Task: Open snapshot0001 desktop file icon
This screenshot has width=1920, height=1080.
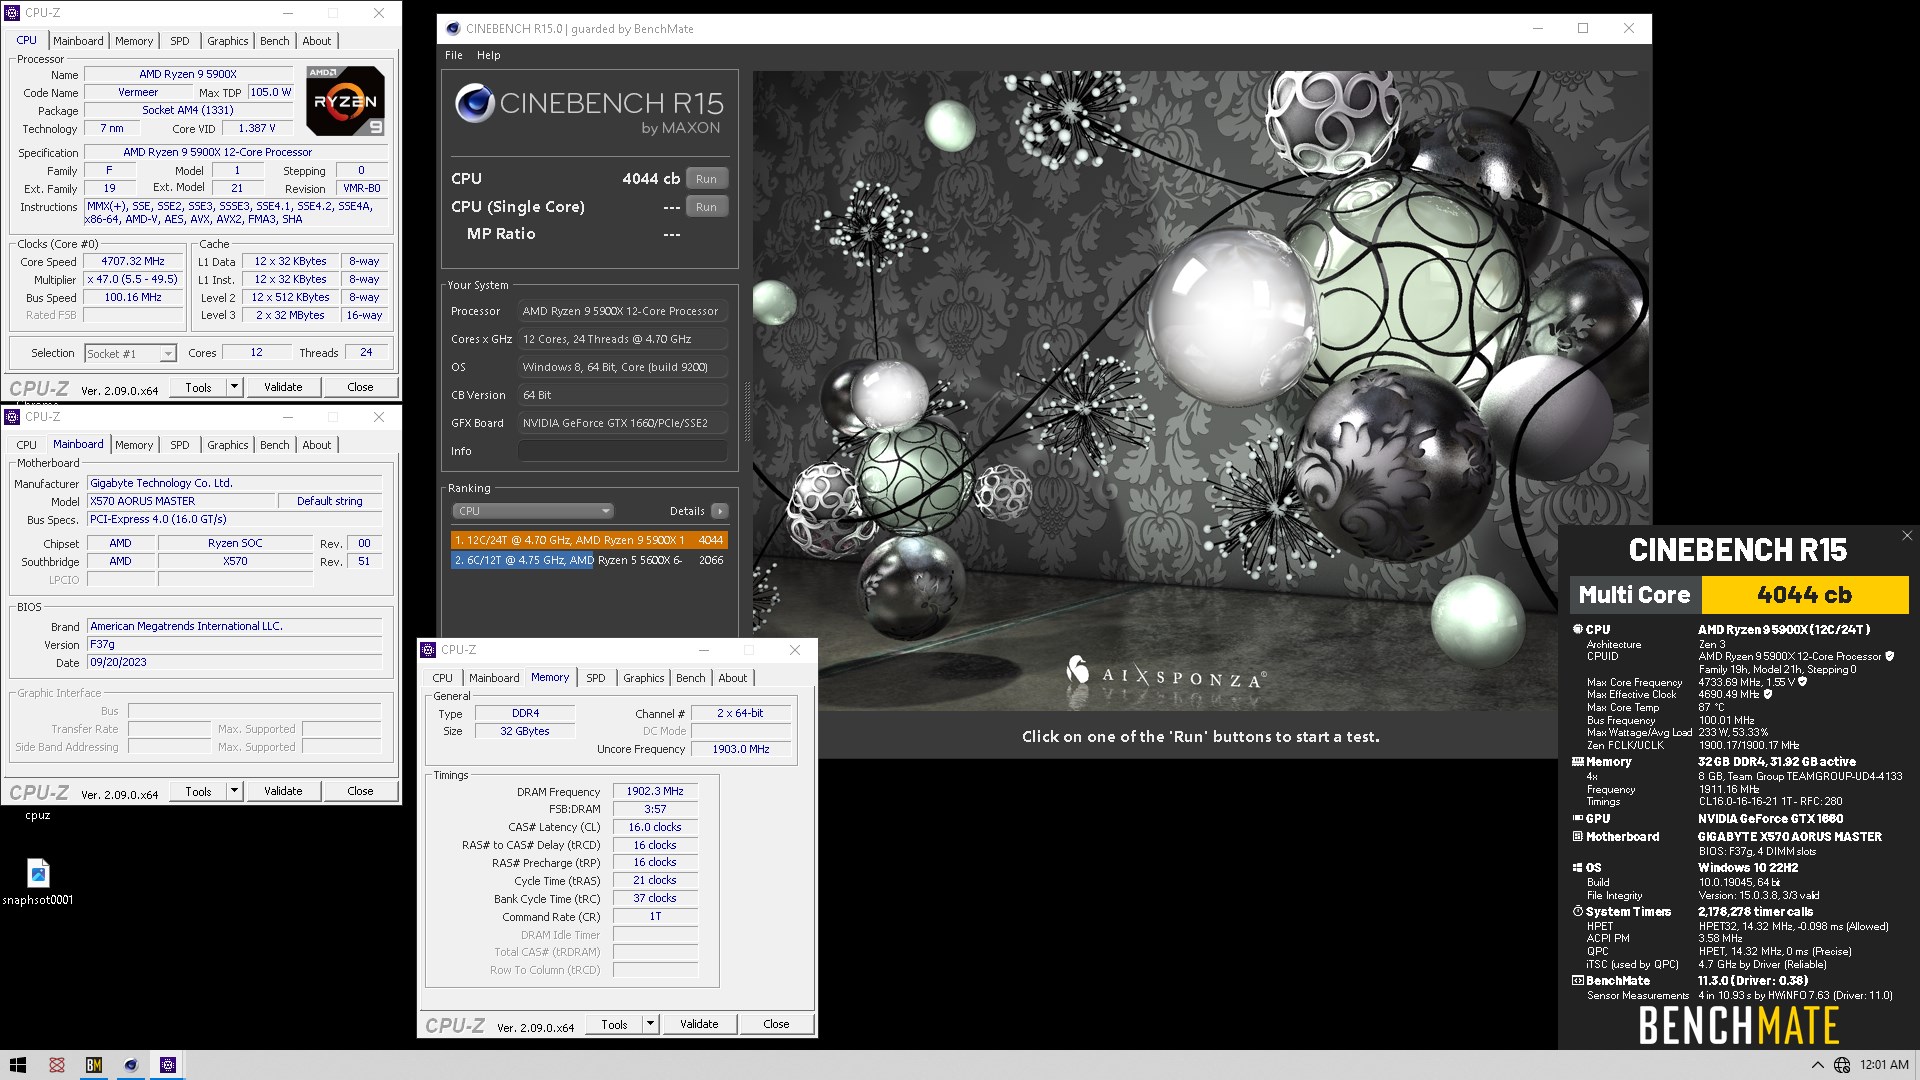Action: tap(38, 882)
